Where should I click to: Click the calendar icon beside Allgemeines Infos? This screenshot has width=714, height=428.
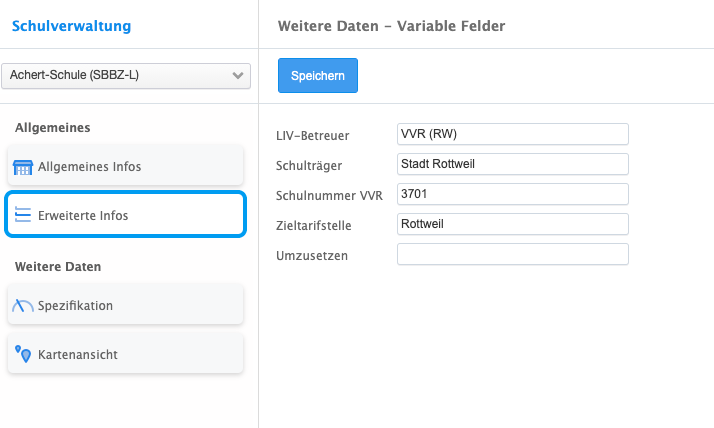coord(23,167)
